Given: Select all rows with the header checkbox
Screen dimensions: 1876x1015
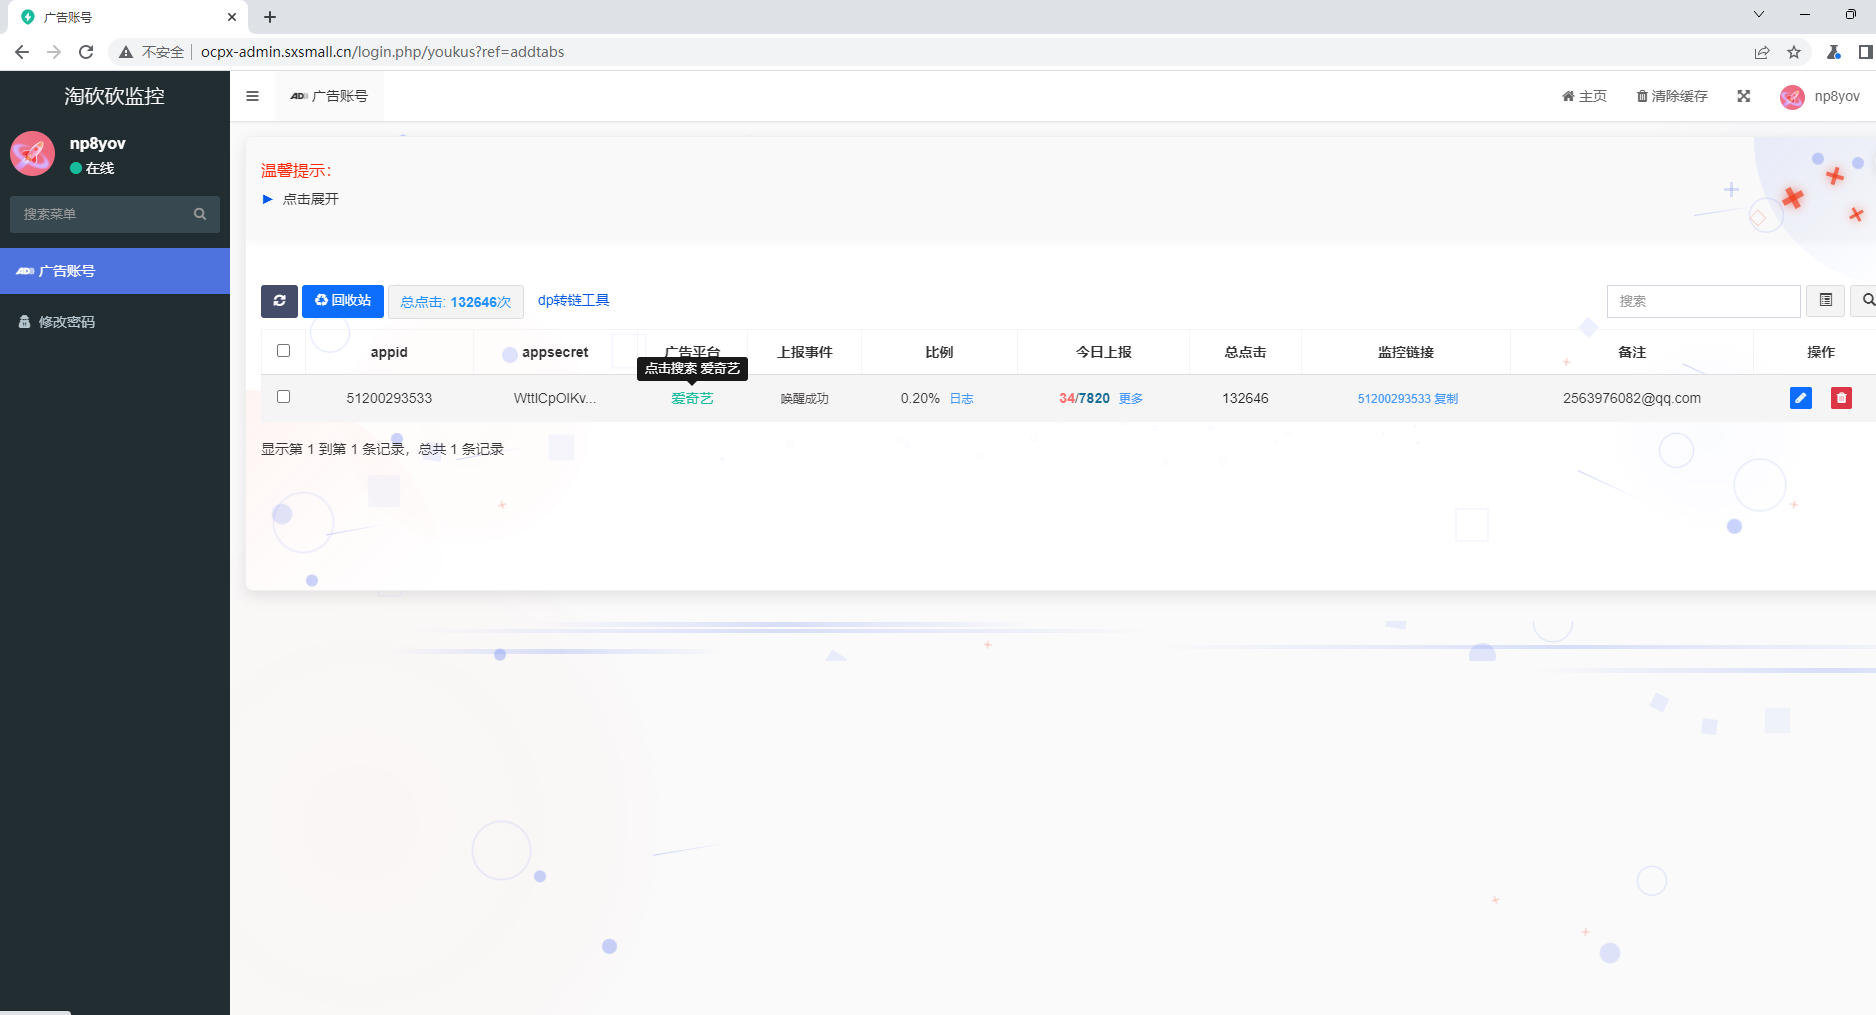Looking at the screenshot, I should coord(283,351).
